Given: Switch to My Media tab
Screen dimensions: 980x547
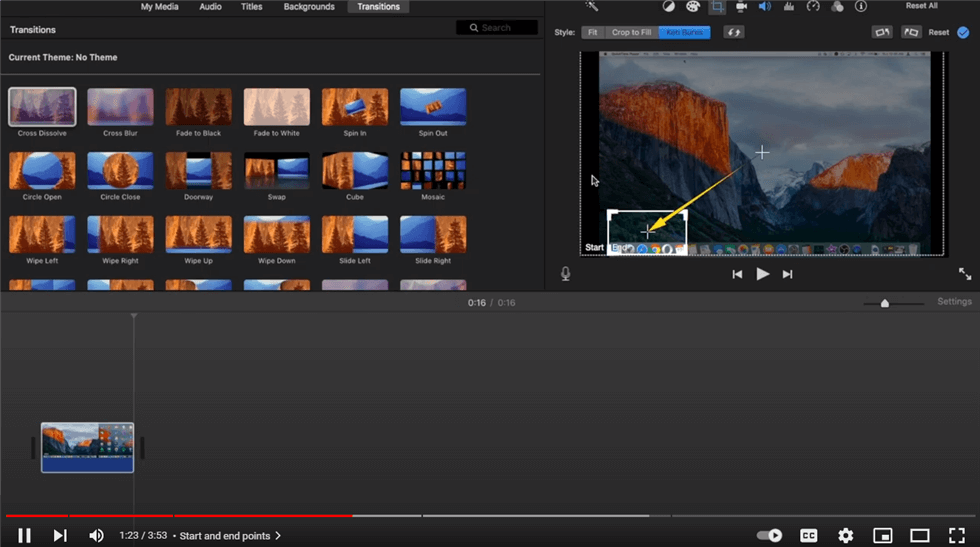Looking at the screenshot, I should tap(159, 7).
